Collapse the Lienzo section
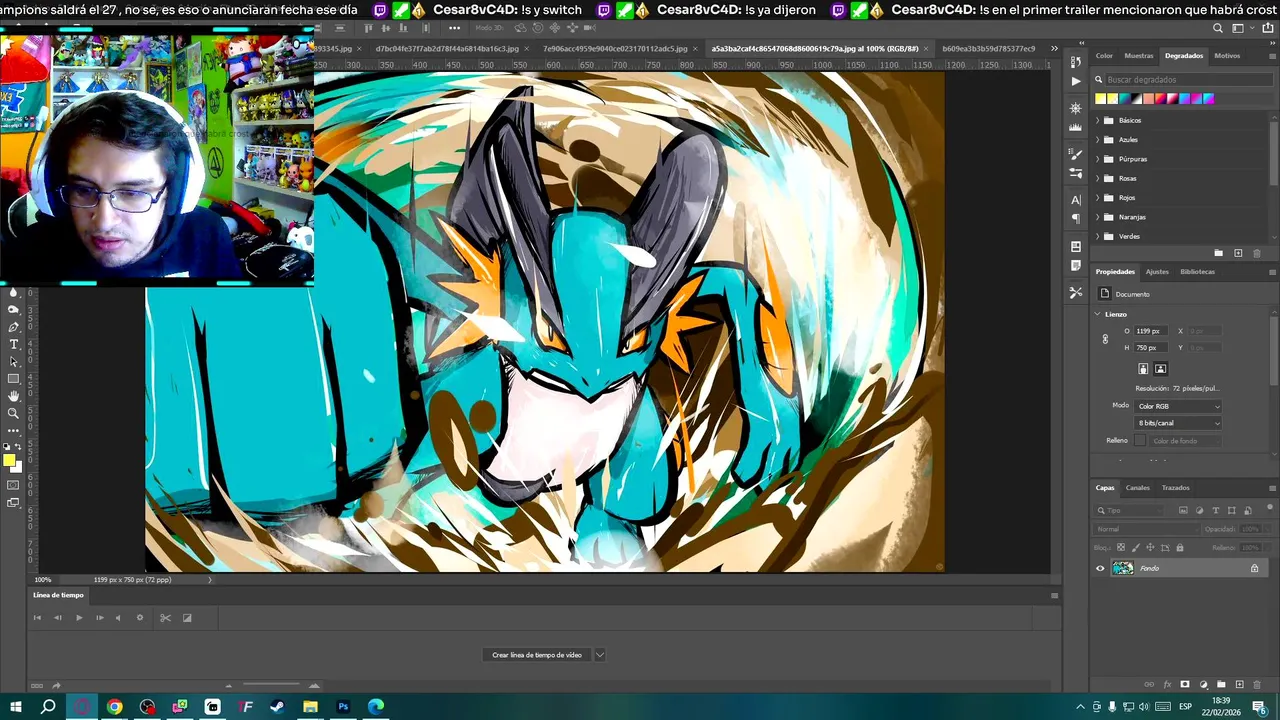The height and width of the screenshot is (720, 1280). tap(1098, 314)
